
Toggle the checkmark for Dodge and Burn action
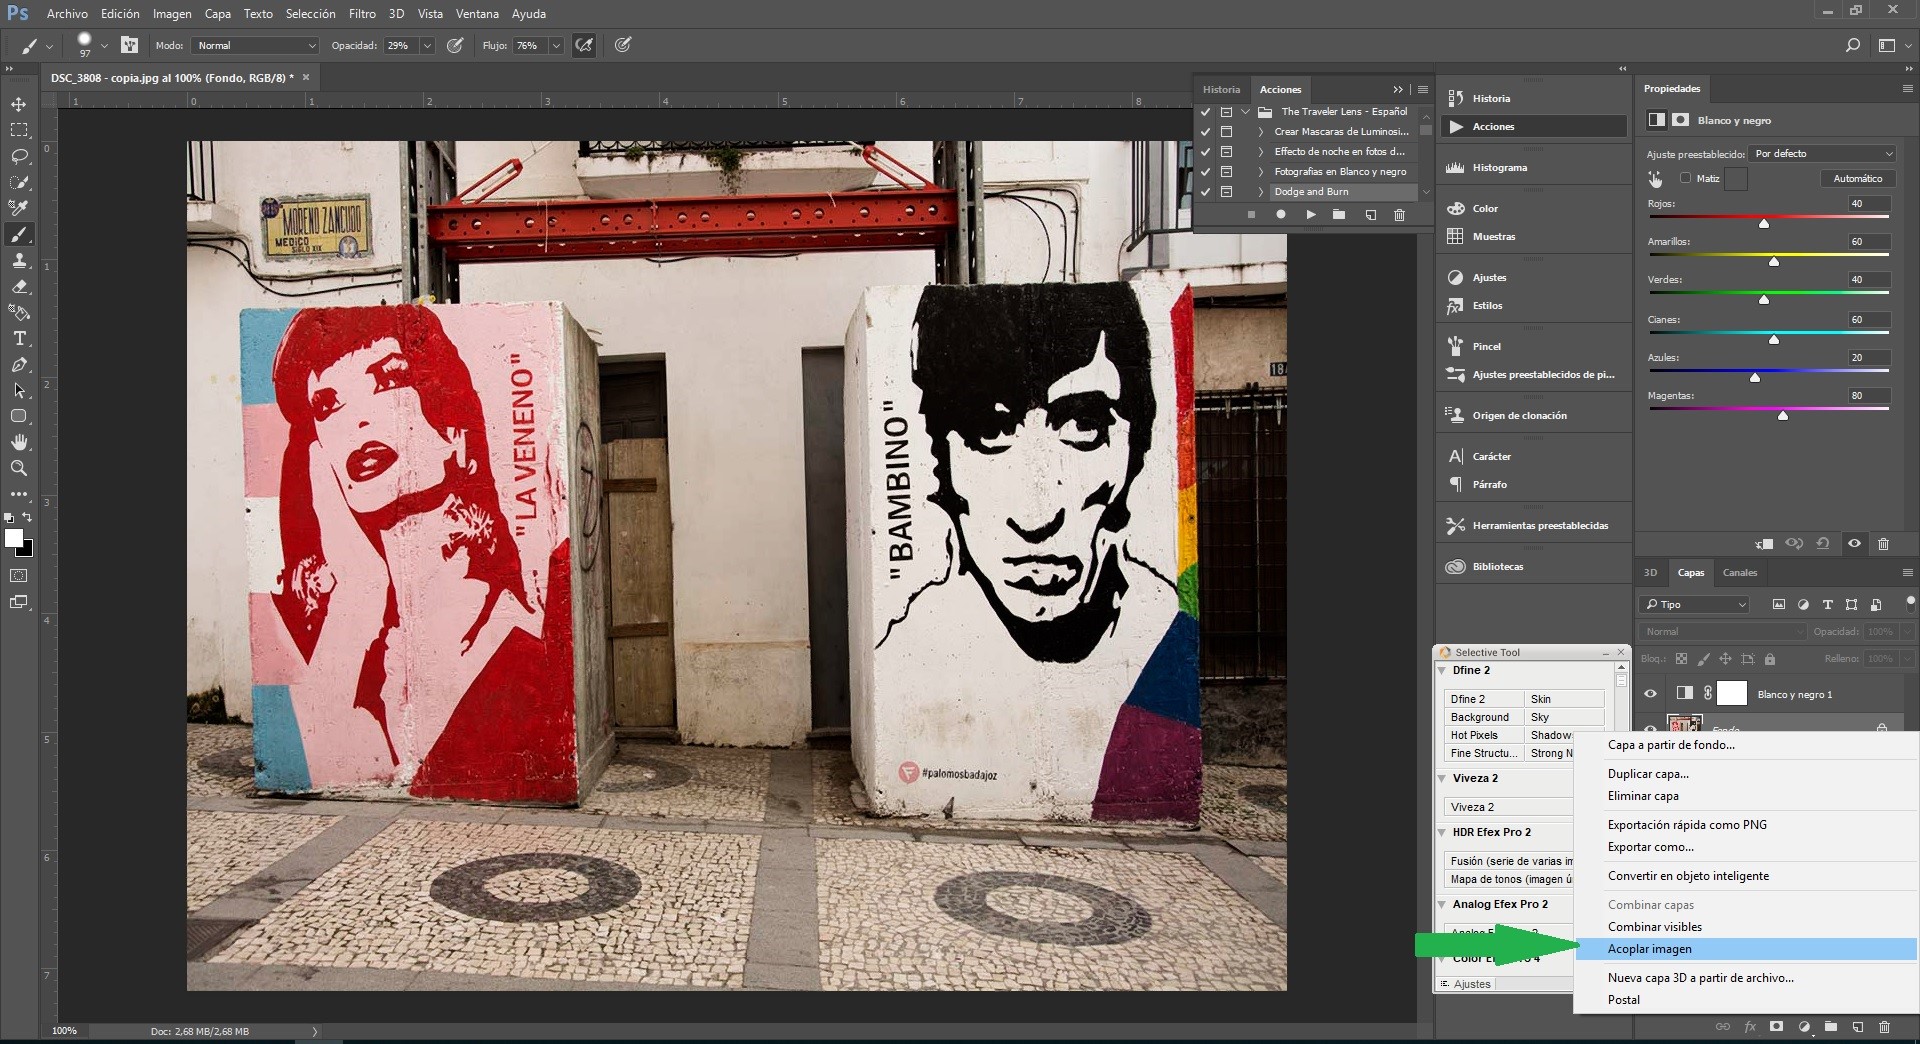tap(1205, 192)
